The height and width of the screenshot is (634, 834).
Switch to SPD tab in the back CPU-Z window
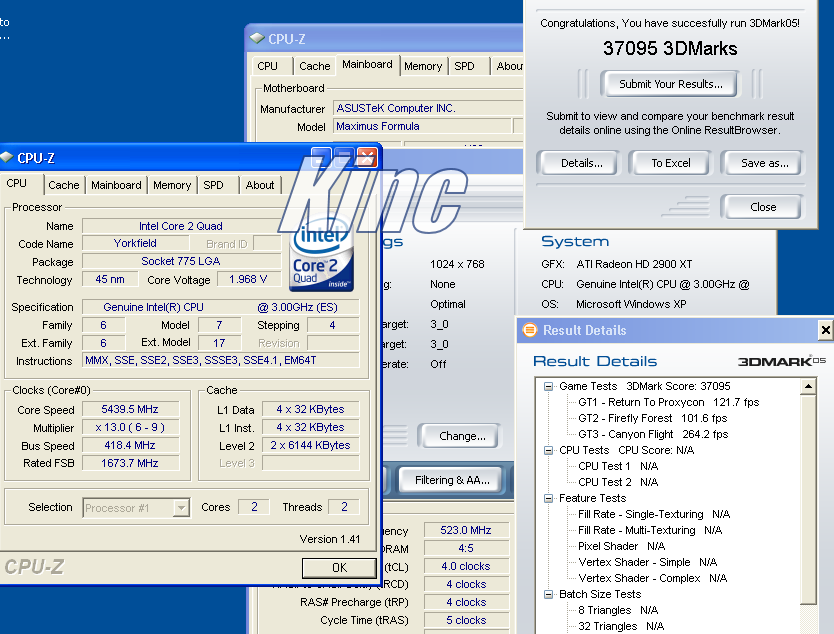coord(464,66)
